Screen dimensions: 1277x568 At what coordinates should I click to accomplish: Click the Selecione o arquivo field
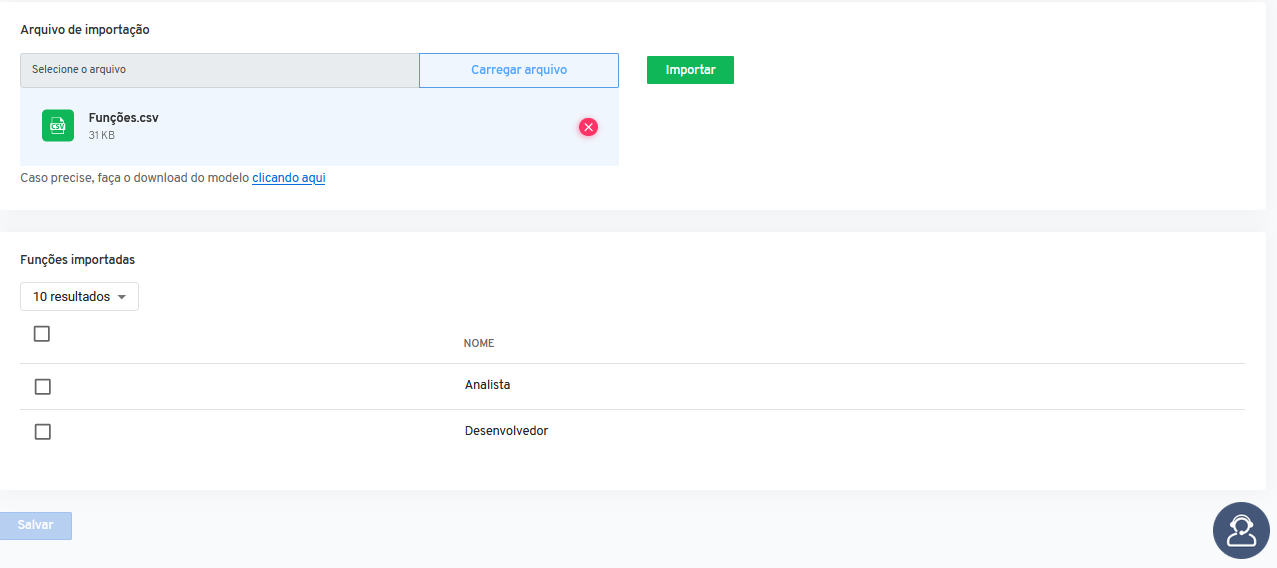tap(219, 70)
